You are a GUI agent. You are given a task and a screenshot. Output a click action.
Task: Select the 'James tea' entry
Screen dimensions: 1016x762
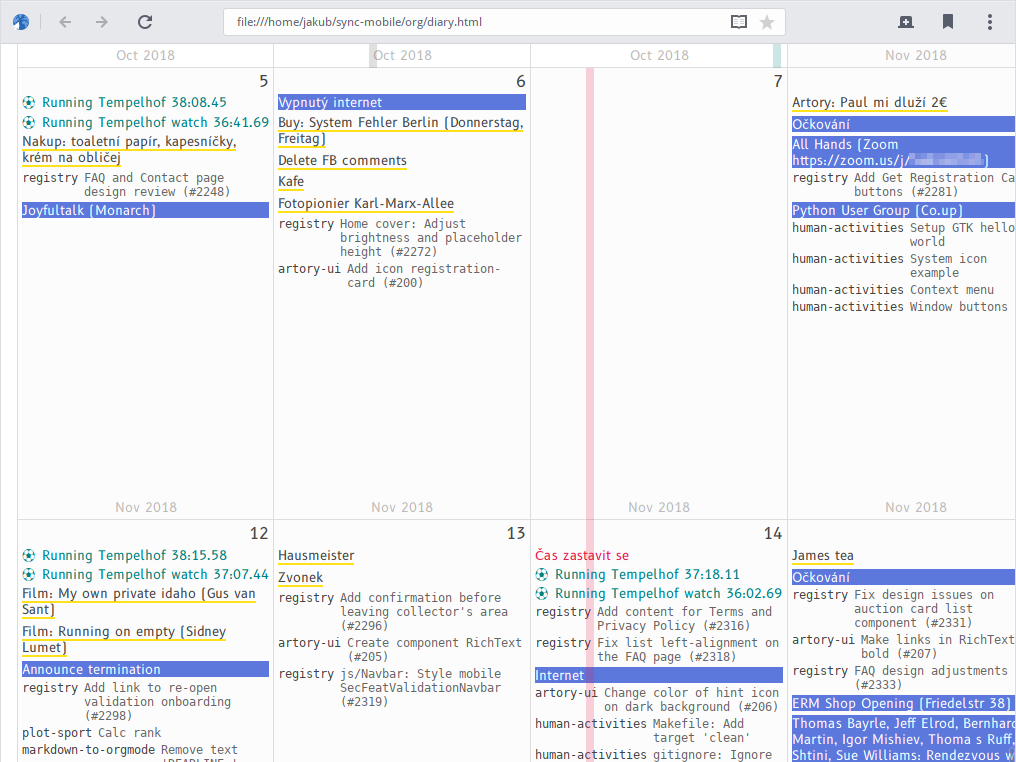tap(822, 556)
